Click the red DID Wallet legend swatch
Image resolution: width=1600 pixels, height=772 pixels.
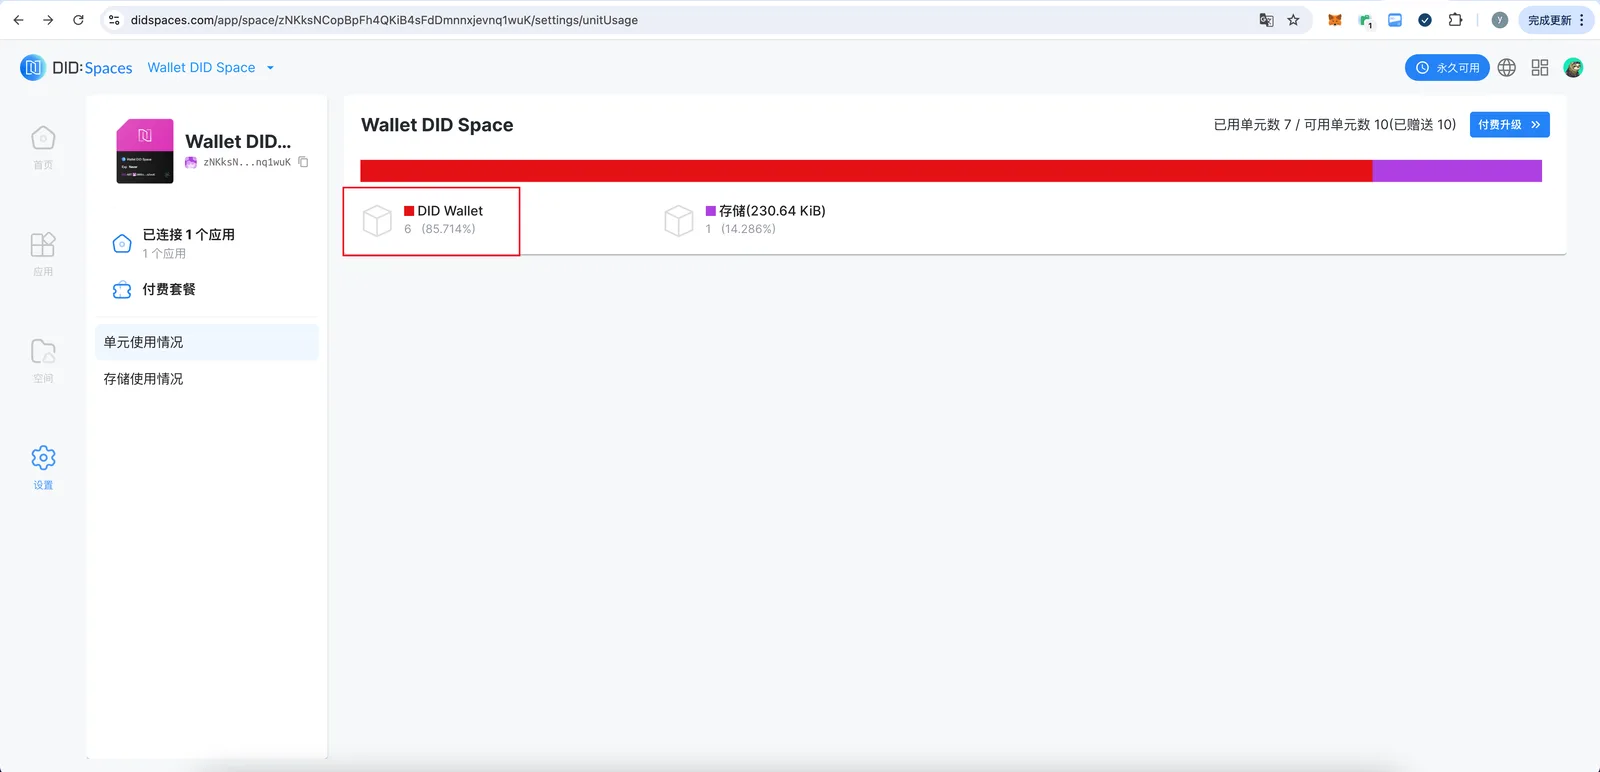pyautogui.click(x=409, y=211)
